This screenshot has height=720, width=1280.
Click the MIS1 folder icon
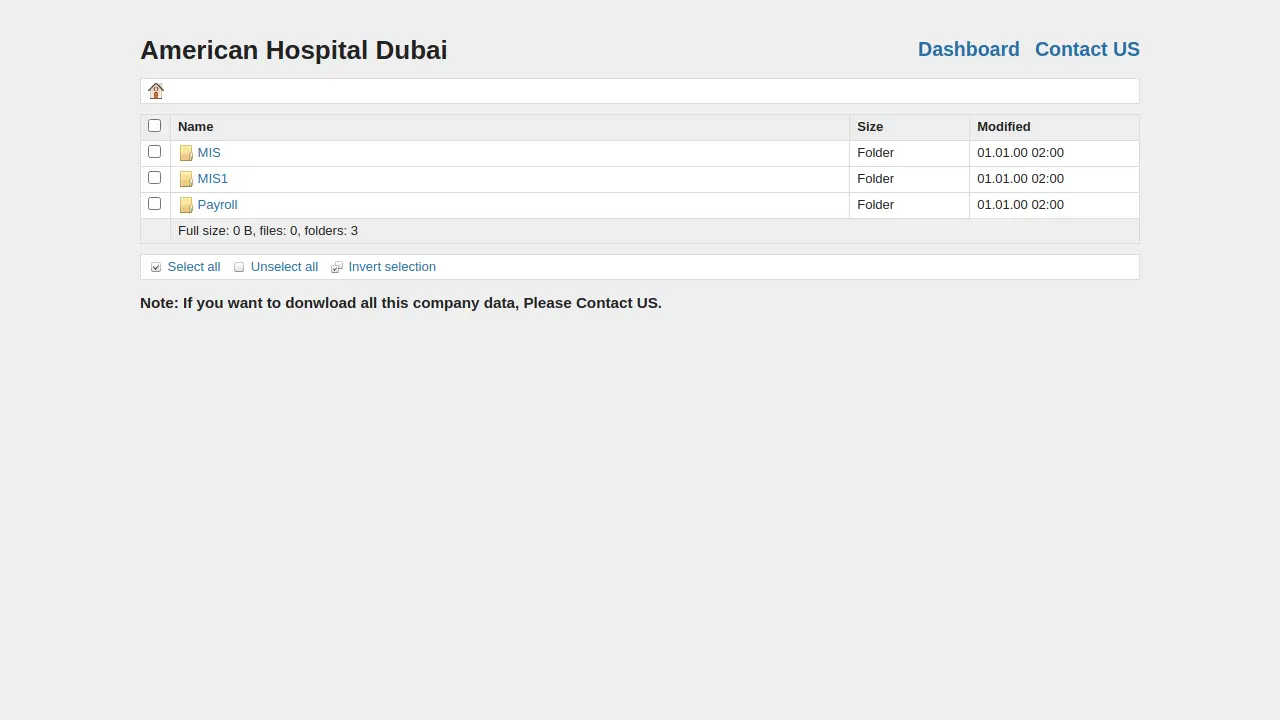pyautogui.click(x=186, y=179)
